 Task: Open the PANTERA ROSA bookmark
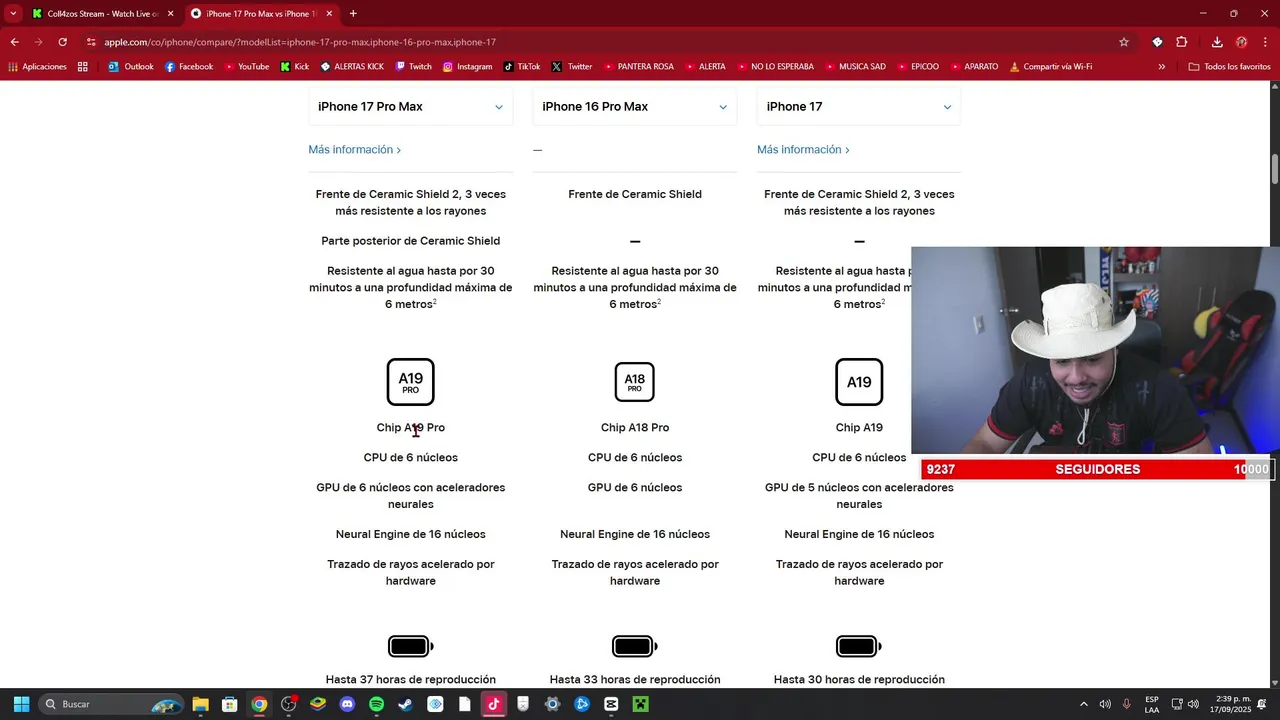[638, 67]
